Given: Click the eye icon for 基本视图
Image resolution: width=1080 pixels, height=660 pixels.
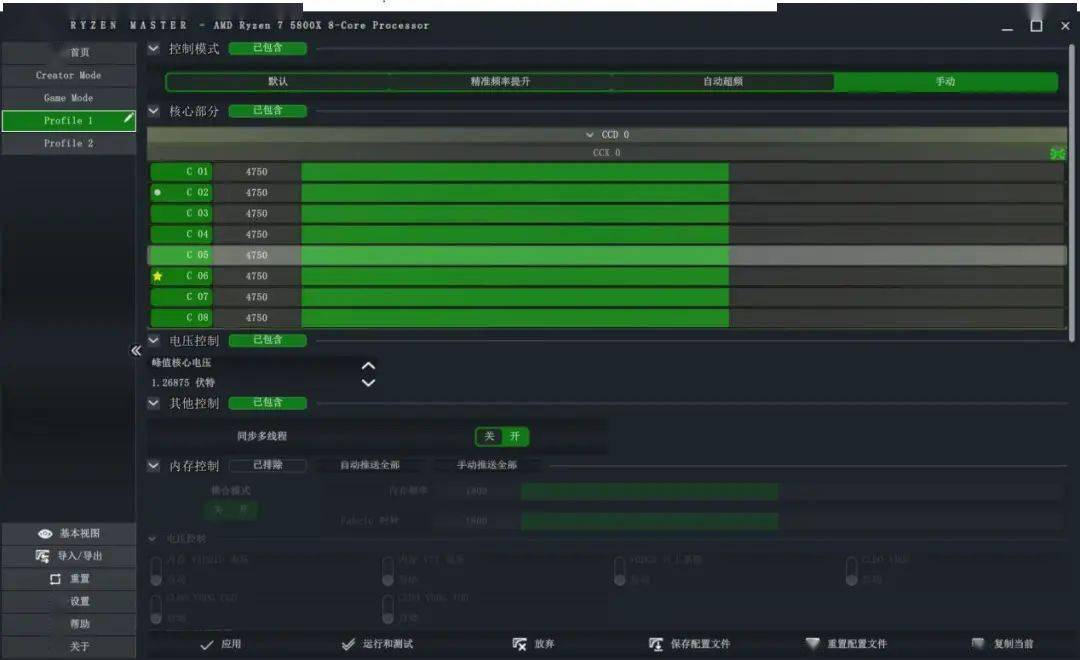Looking at the screenshot, I should click(45, 533).
